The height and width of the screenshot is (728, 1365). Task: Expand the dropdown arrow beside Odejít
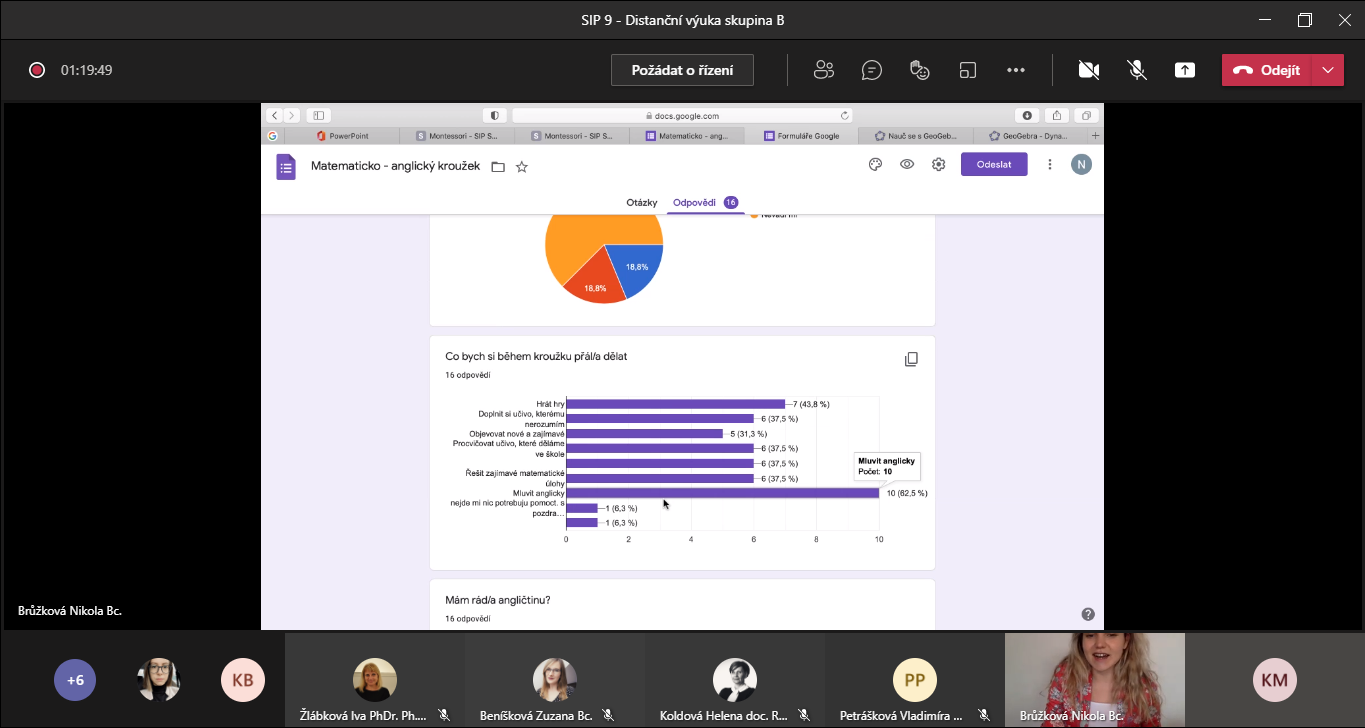click(x=1327, y=70)
